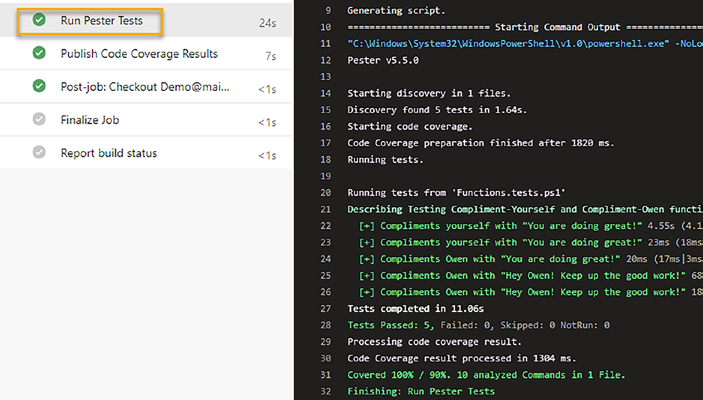
Task: Select the 'Tests Passed: 5' summary line
Action: 477,325
